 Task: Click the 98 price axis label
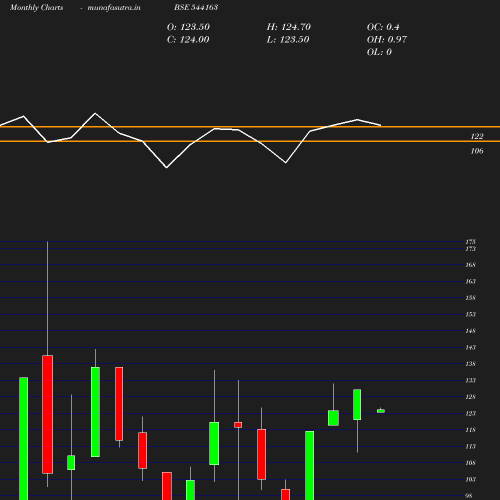coord(469,496)
